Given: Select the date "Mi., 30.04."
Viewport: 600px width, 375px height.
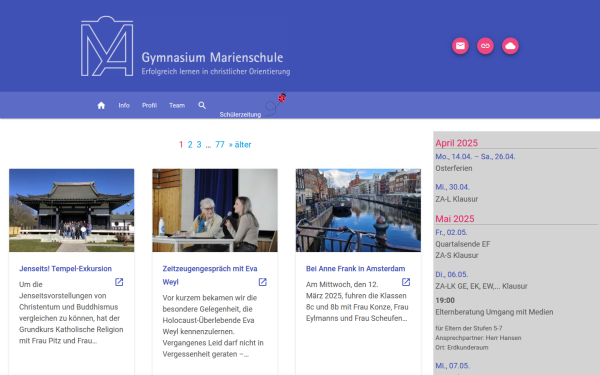Looking at the screenshot, I should click(452, 187).
